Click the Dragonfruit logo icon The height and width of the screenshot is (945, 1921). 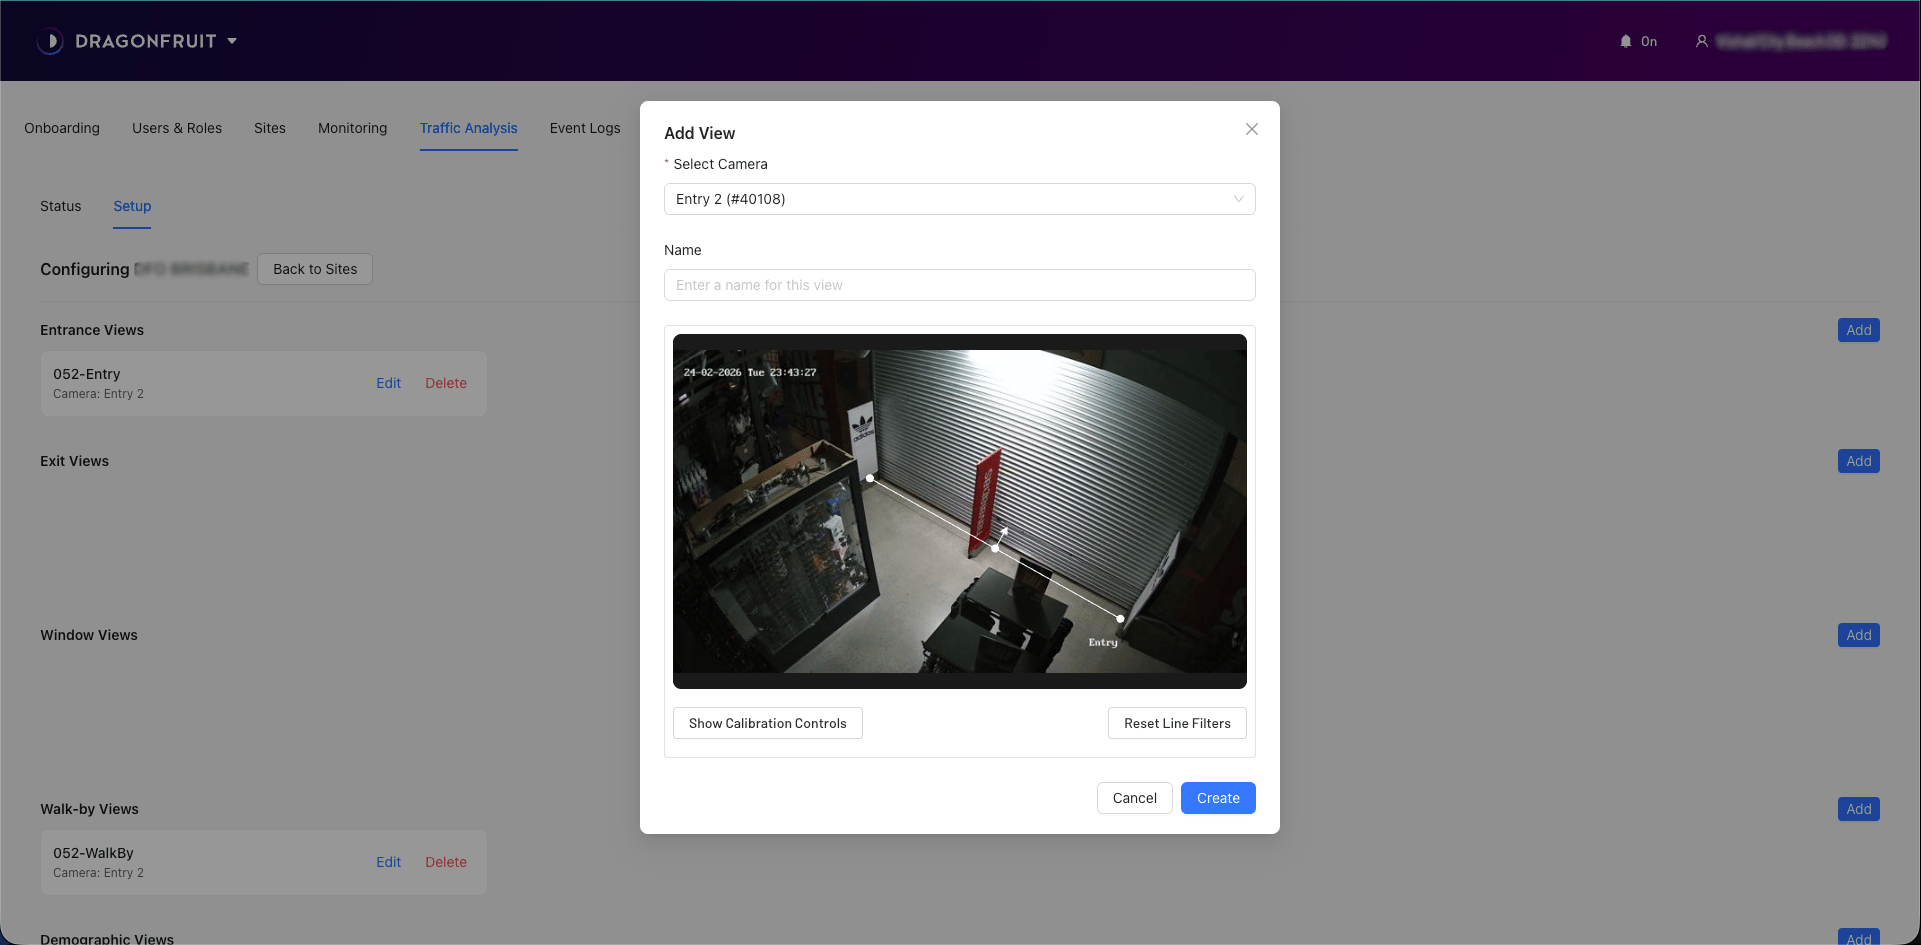[50, 41]
